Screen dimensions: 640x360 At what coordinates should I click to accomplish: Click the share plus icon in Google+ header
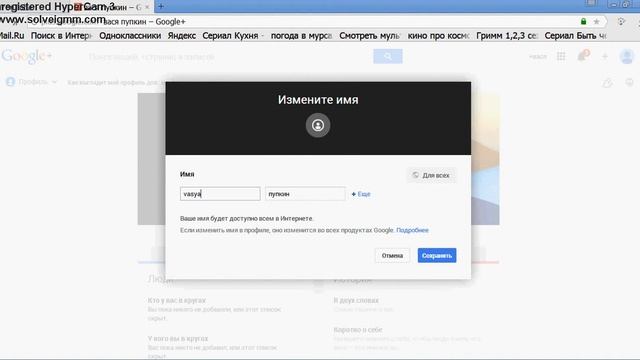pos(605,56)
